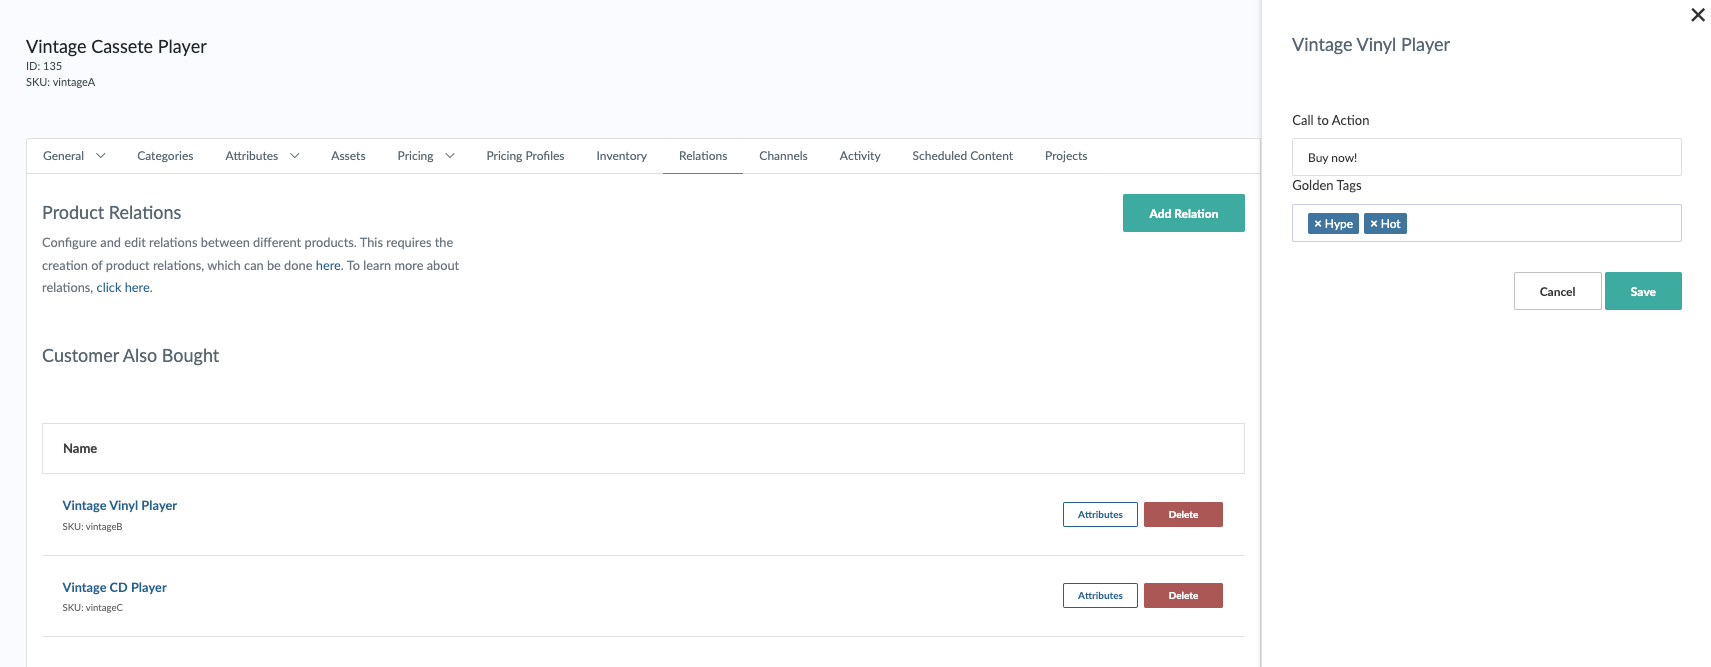Delete the Vintage CD Player relation
This screenshot has height=667, width=1711.
click(1182, 595)
